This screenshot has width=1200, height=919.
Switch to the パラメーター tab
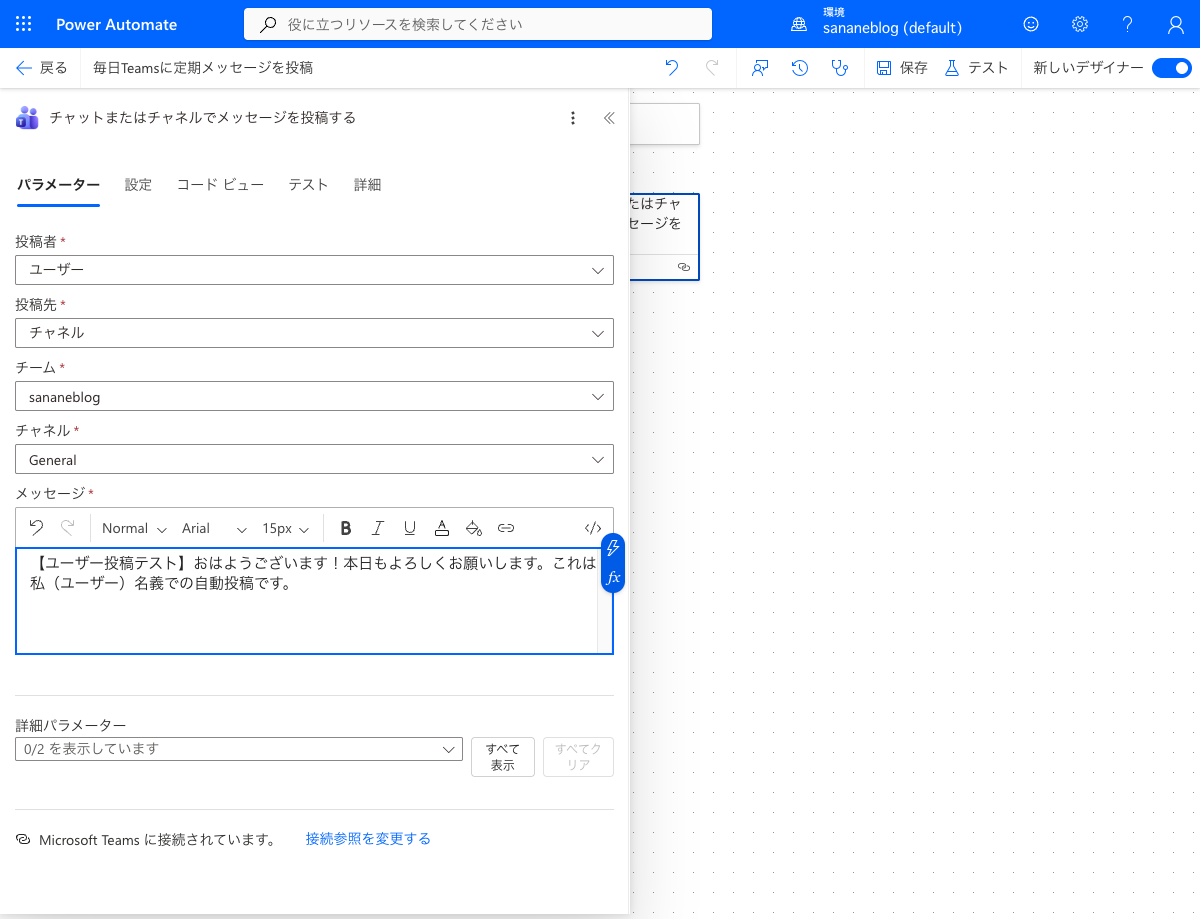click(58, 185)
